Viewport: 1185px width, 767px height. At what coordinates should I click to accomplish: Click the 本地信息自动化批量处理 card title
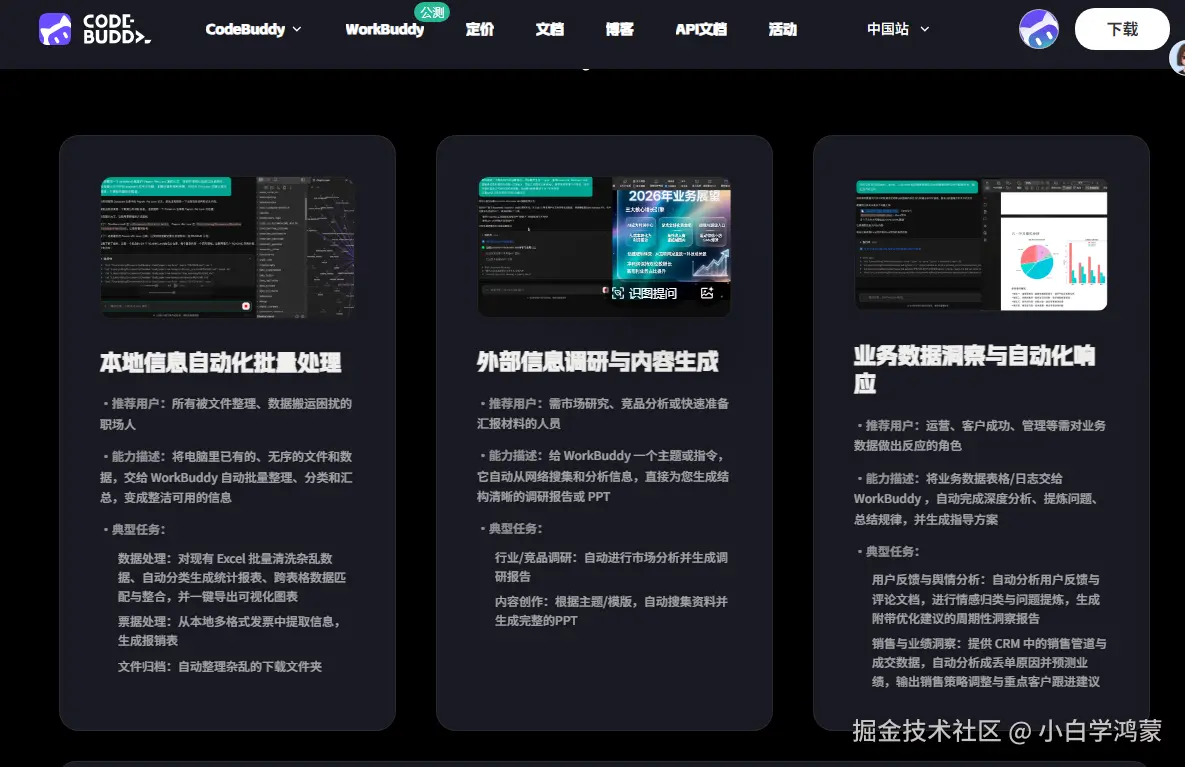click(219, 363)
